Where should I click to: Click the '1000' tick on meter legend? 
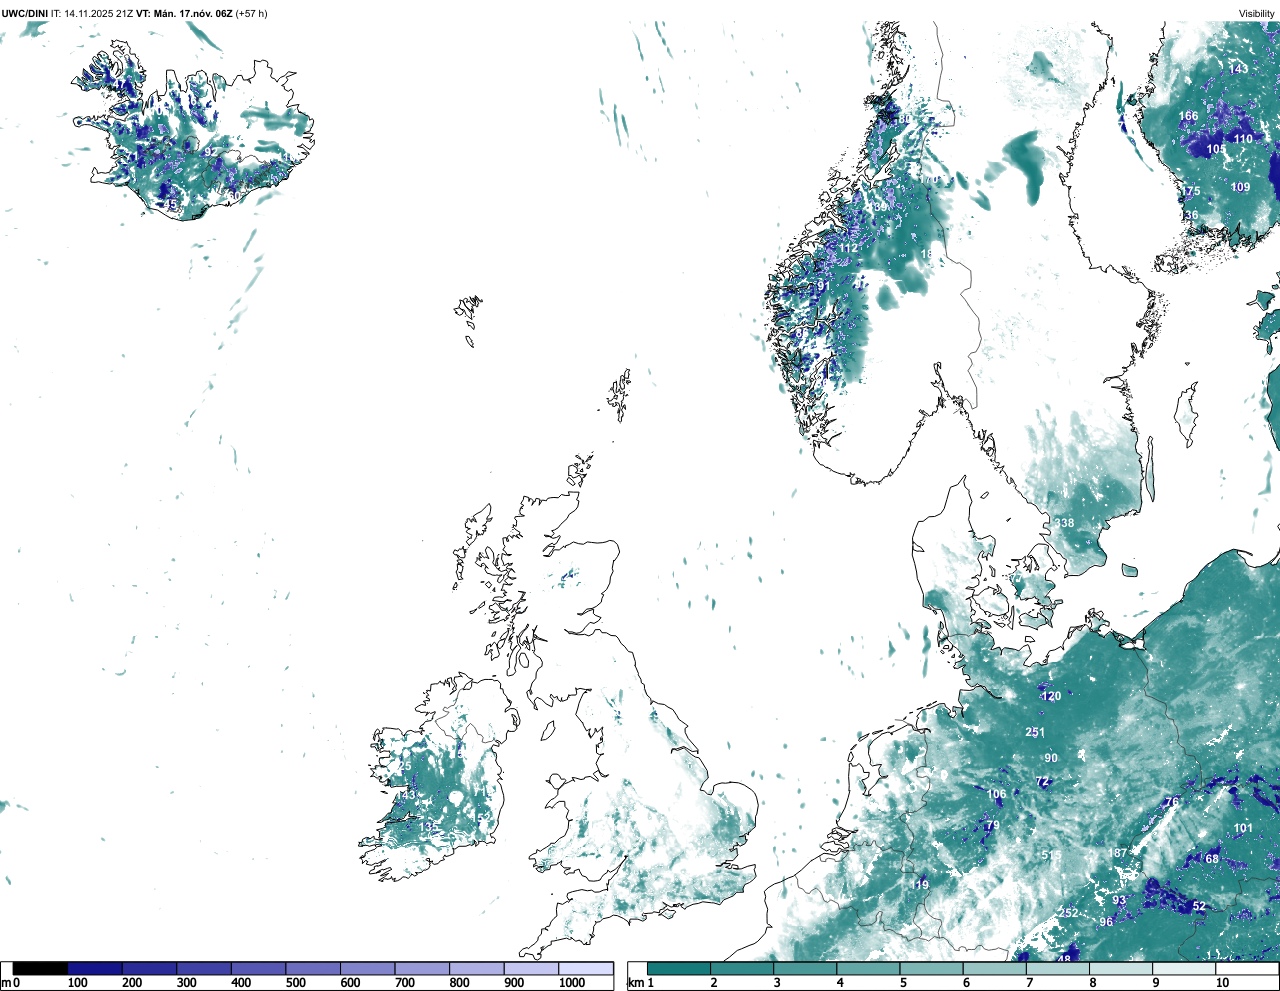571,983
